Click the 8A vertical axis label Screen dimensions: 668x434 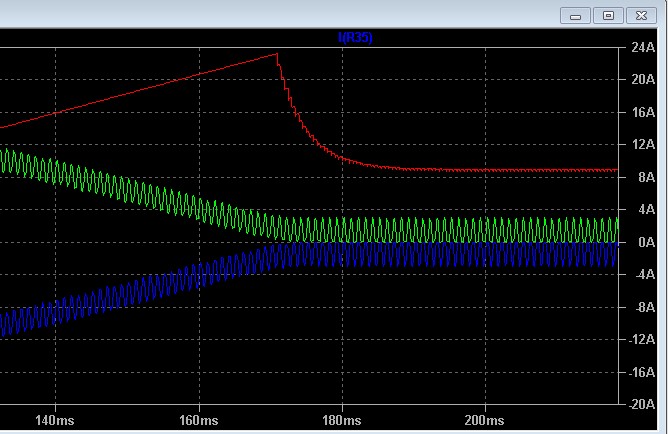click(646, 177)
